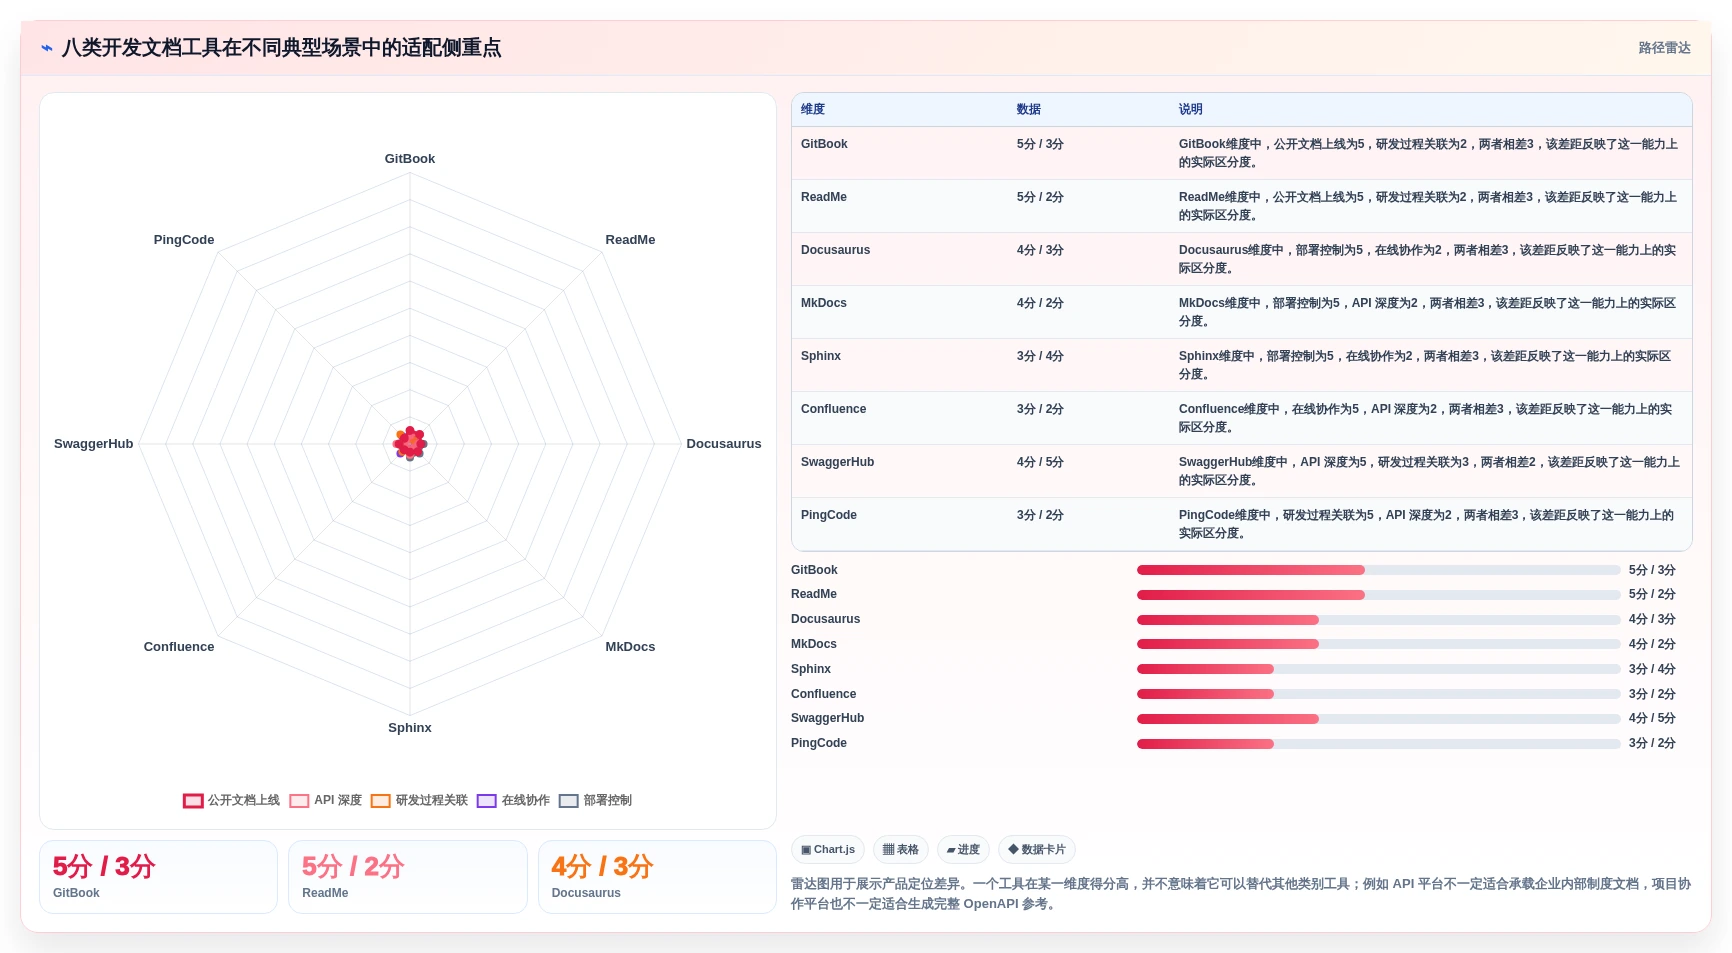Click the 进度 tag chip
Screen dimensions: 1732x953
963,850
